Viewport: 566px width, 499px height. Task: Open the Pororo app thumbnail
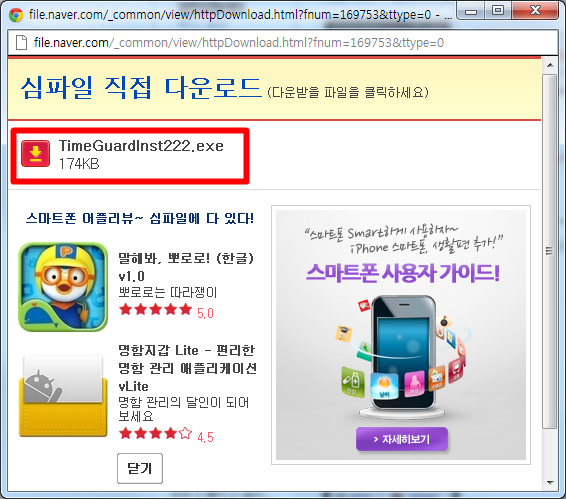[x=63, y=287]
